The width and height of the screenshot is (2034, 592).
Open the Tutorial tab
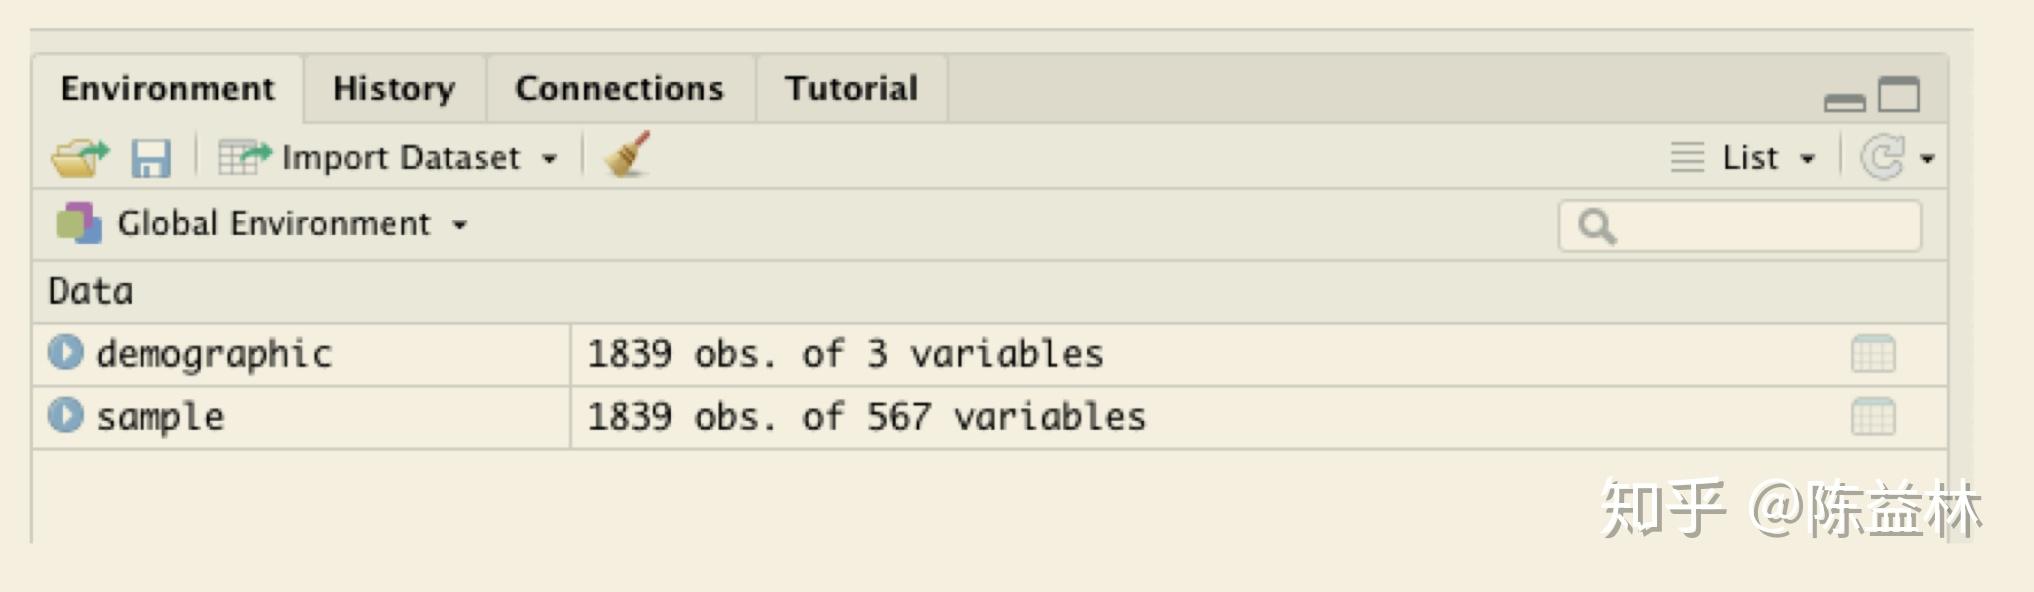pyautogui.click(x=851, y=89)
